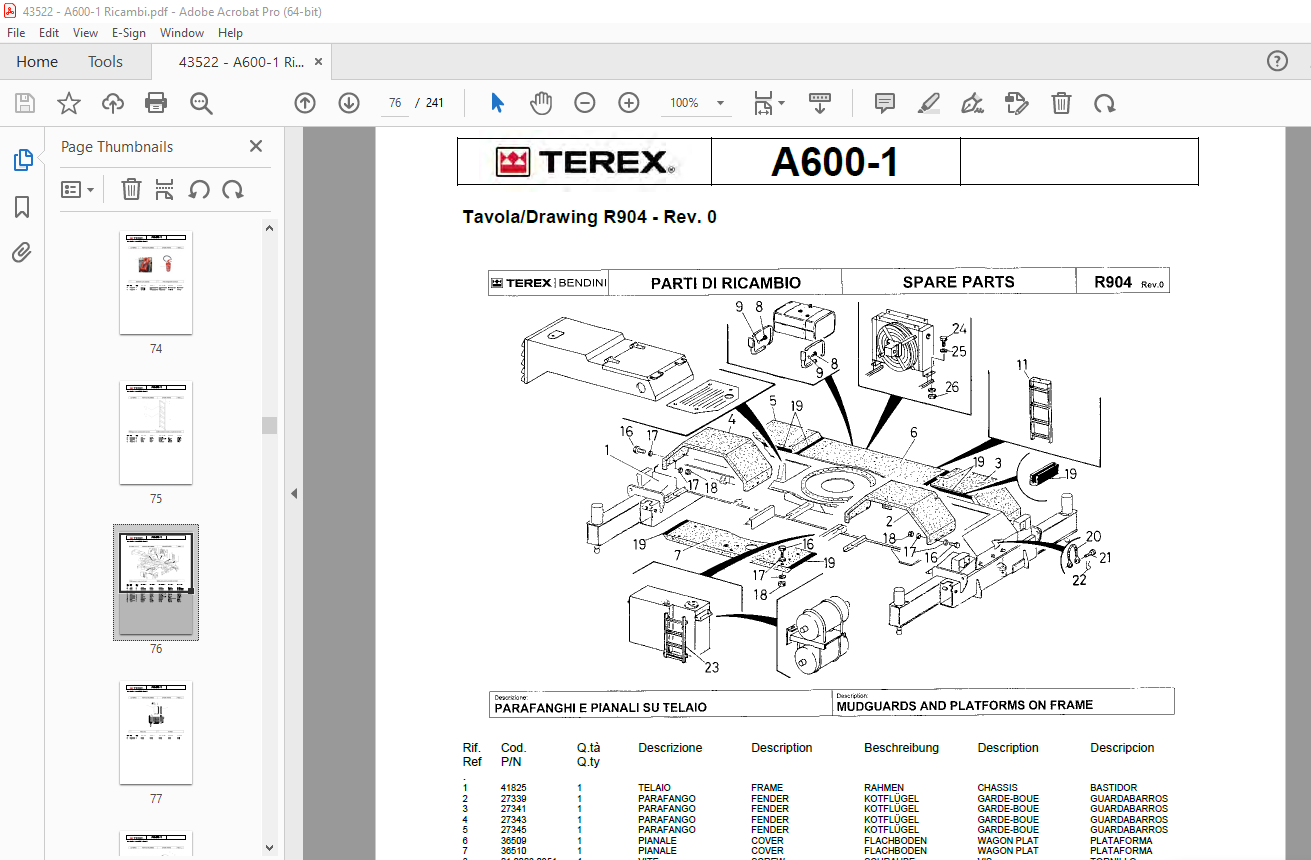Zoom out with the minus icon
This screenshot has width=1311, height=860.
pyautogui.click(x=585, y=103)
